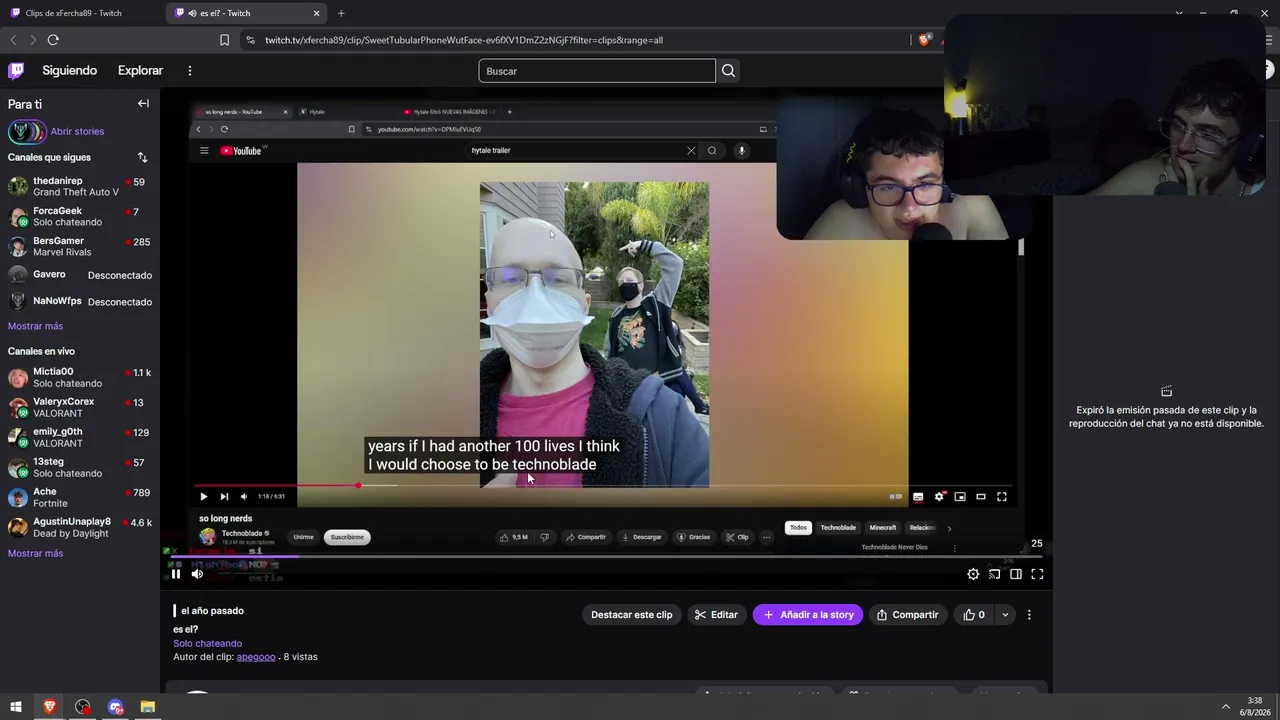Click the search magnifier button
1280x720 pixels.
click(728, 71)
